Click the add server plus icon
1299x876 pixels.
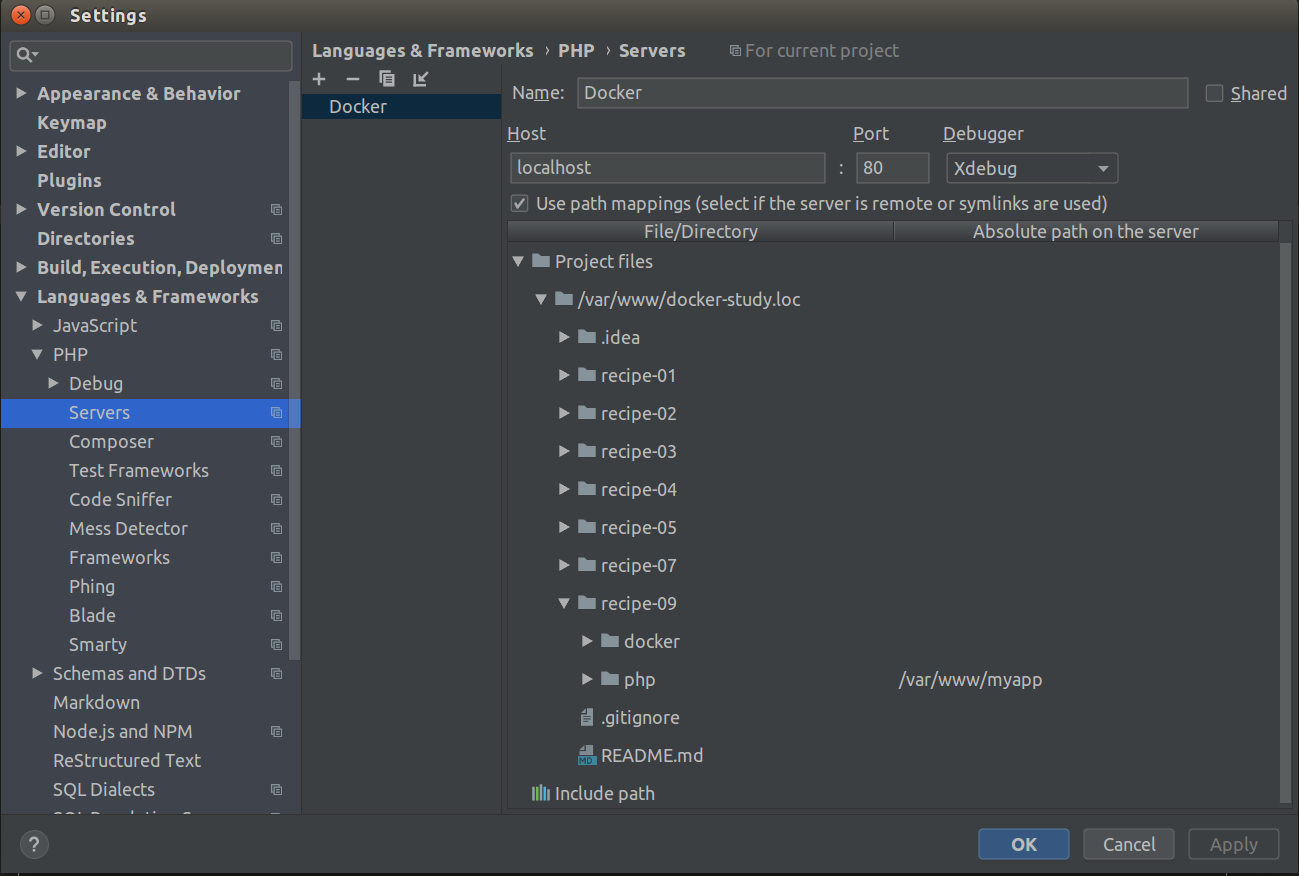[319, 79]
